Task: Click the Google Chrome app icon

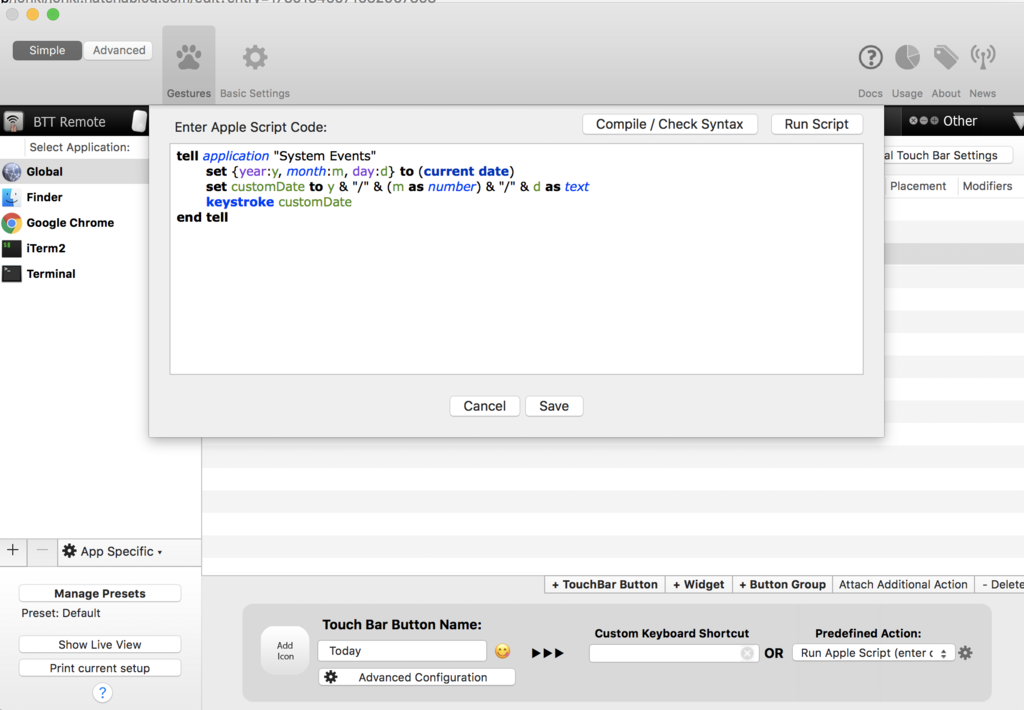Action: point(11,223)
